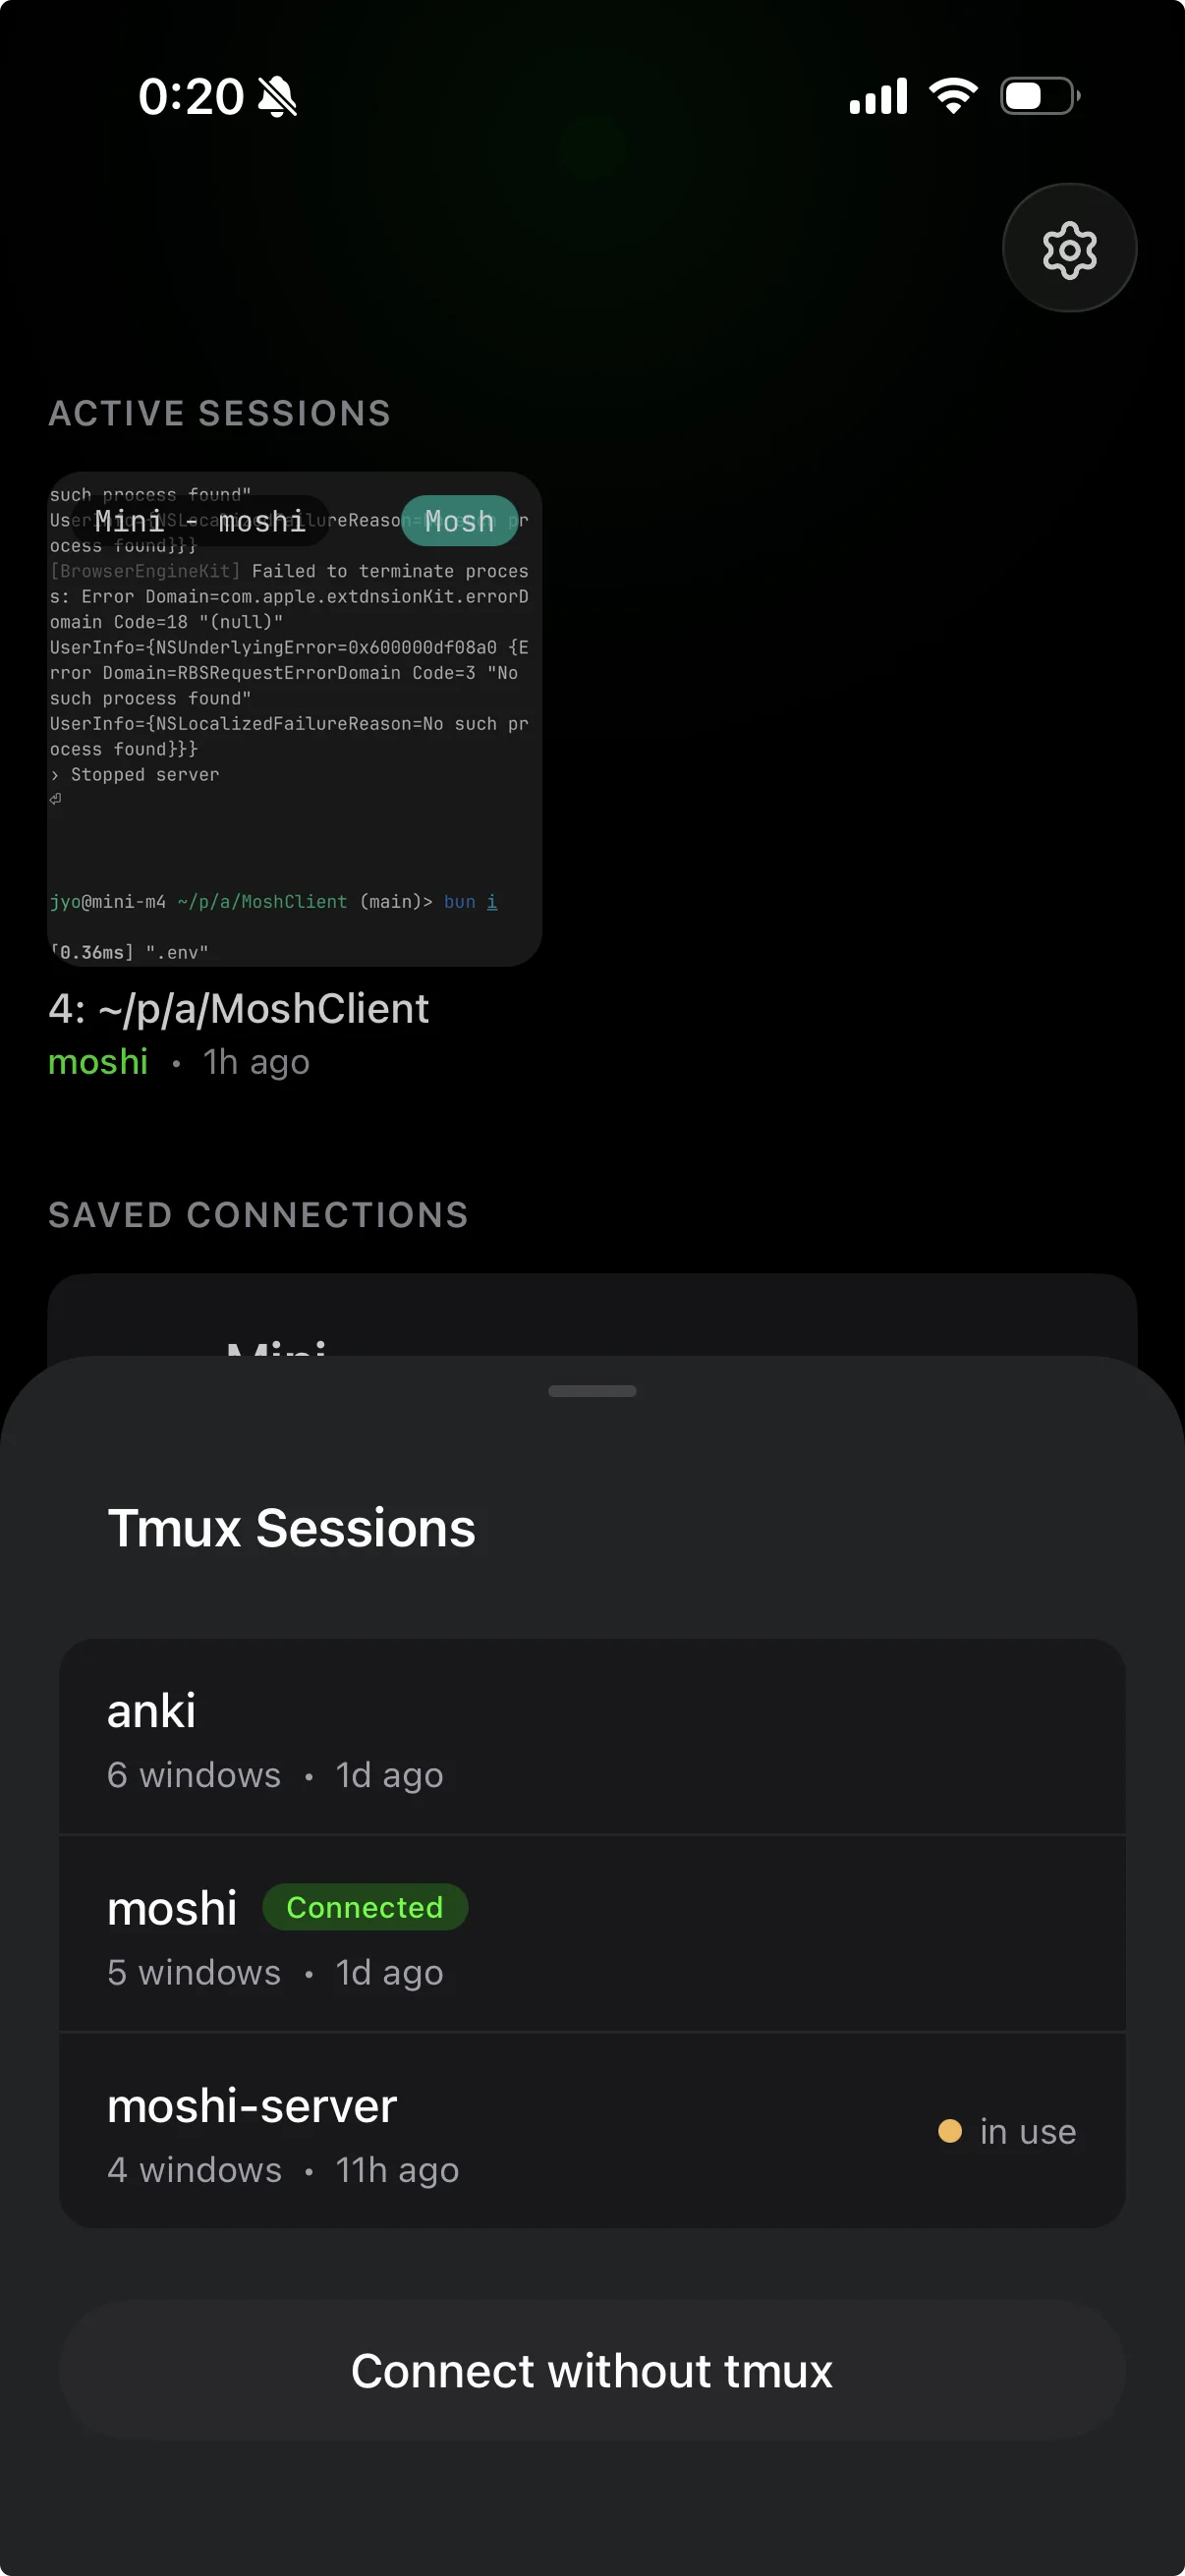
Task: Tap the session title 4: ~/p/a/MoshClient
Action: (x=239, y=1008)
